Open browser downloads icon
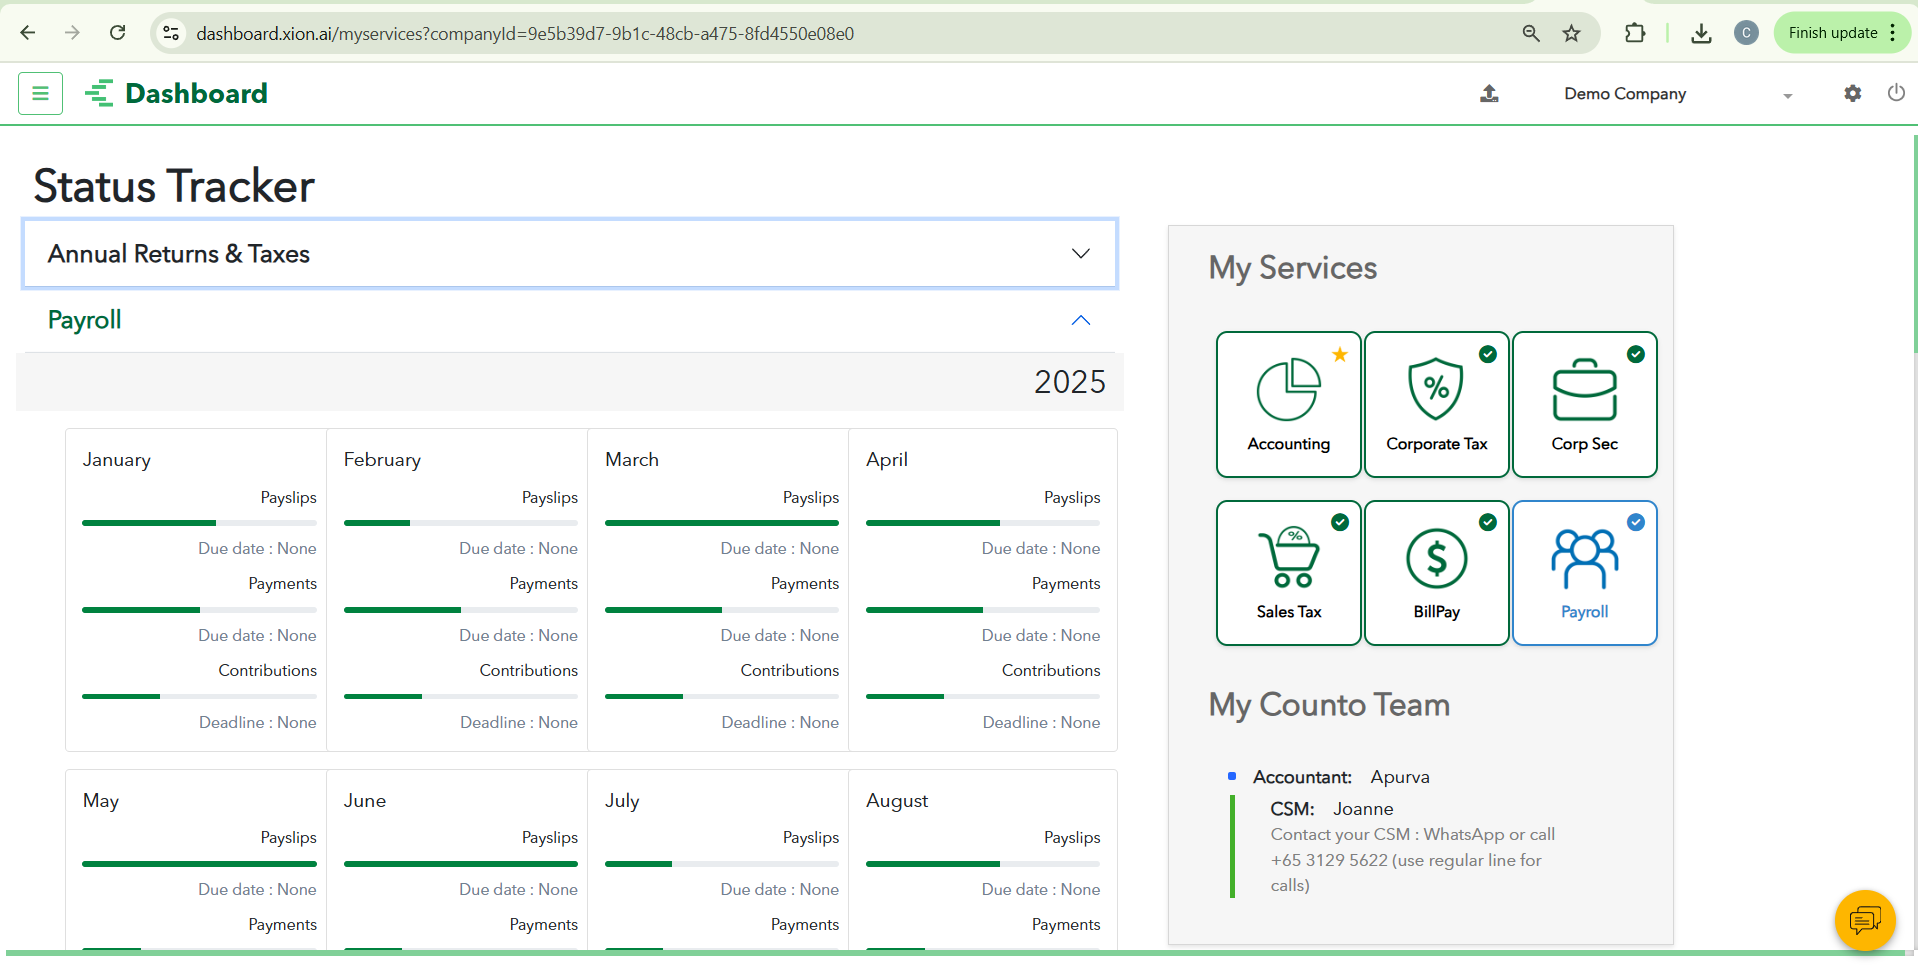The height and width of the screenshot is (968, 1918). tap(1701, 33)
